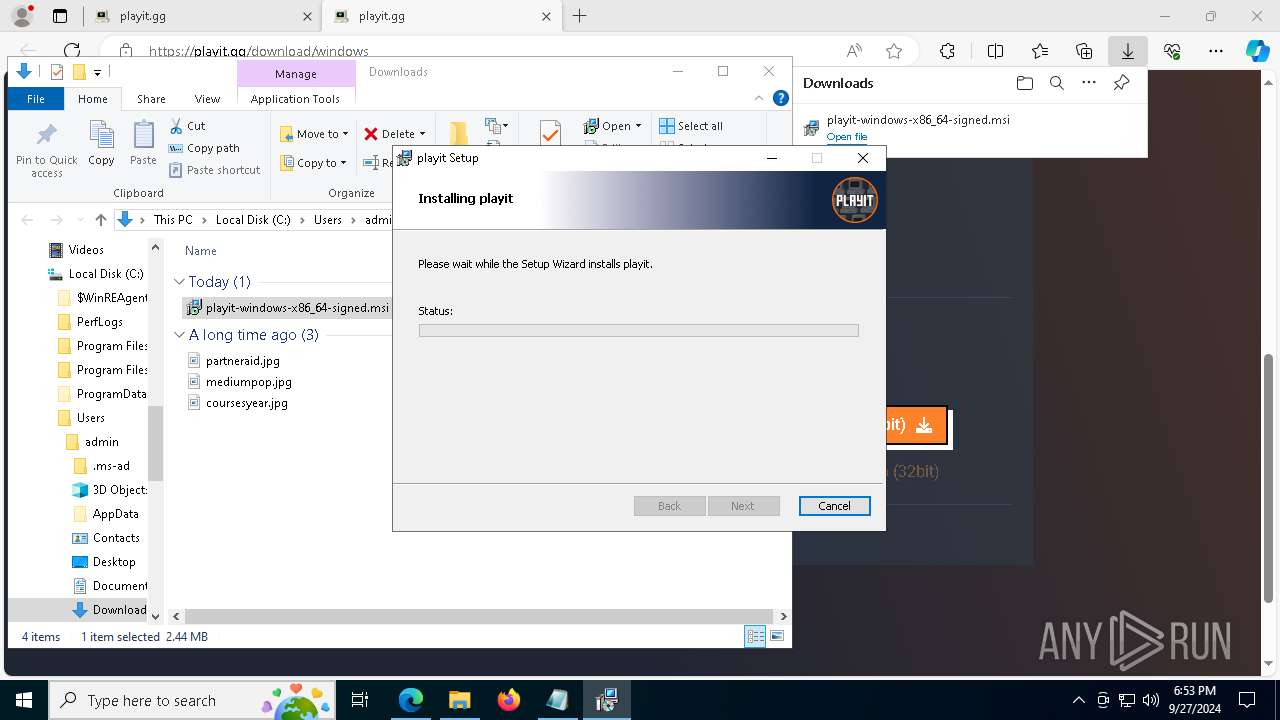Open the Delete dropdown arrow
This screenshot has width=1280, height=720.
tap(422, 134)
